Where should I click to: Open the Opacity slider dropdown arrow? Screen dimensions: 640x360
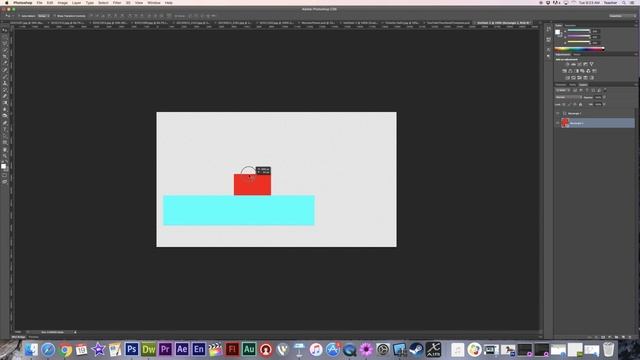coord(604,97)
